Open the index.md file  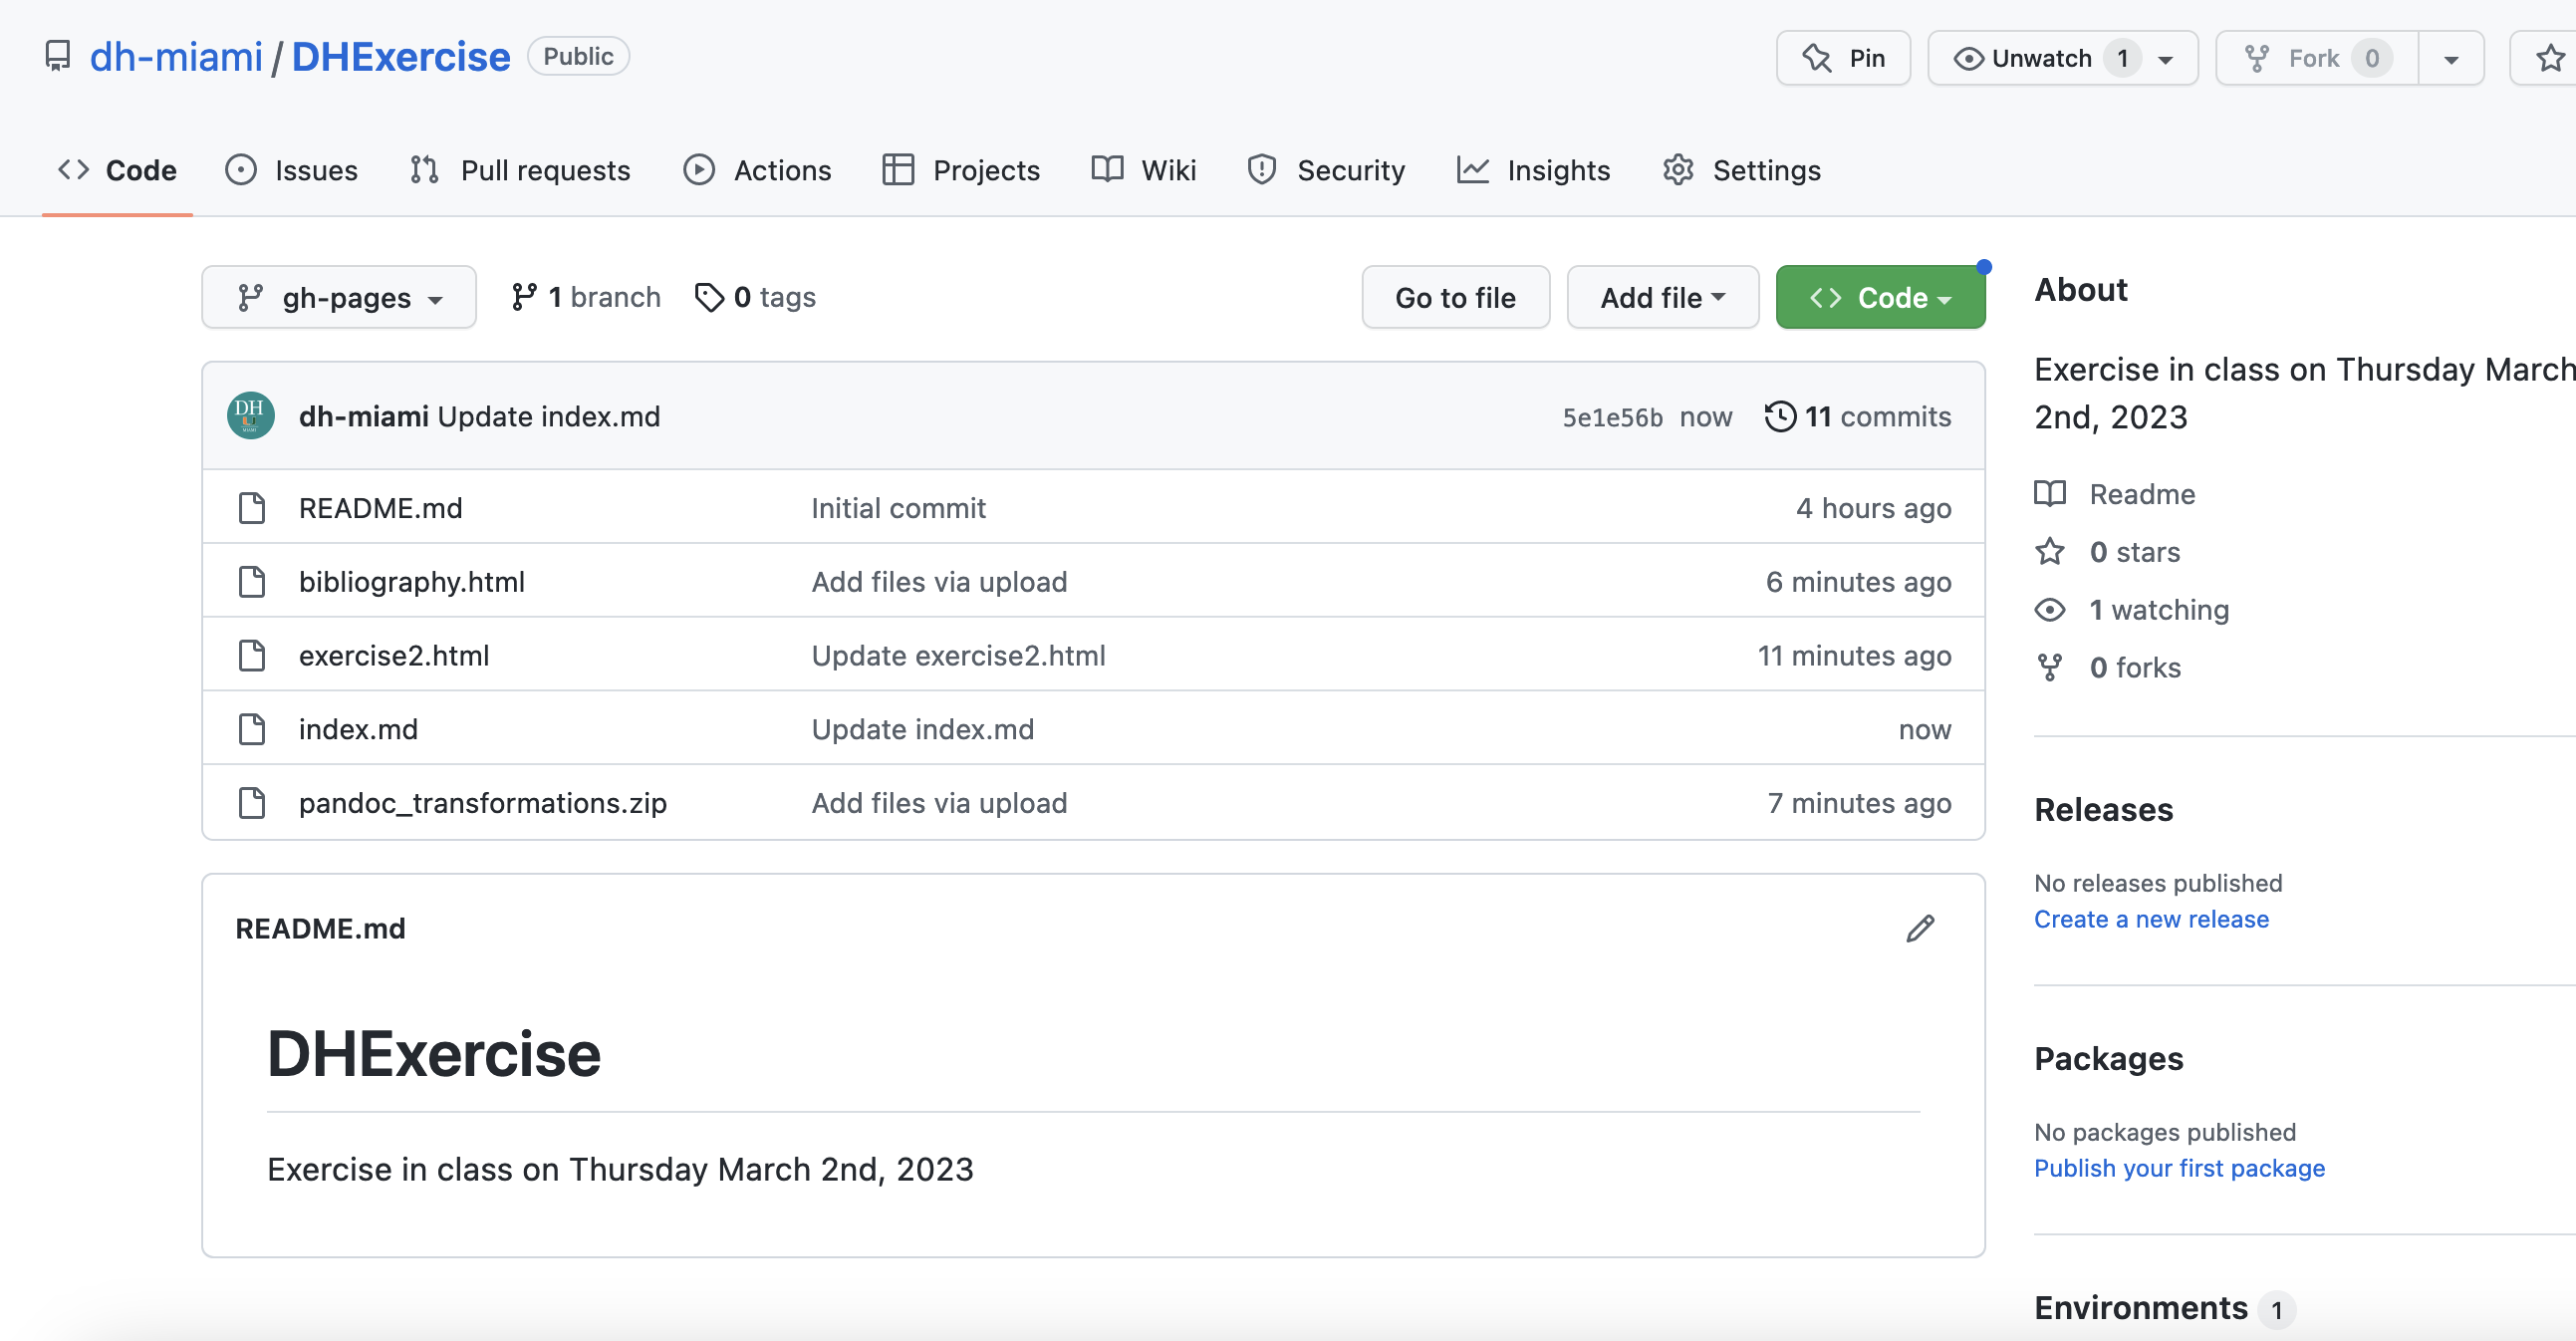358,729
